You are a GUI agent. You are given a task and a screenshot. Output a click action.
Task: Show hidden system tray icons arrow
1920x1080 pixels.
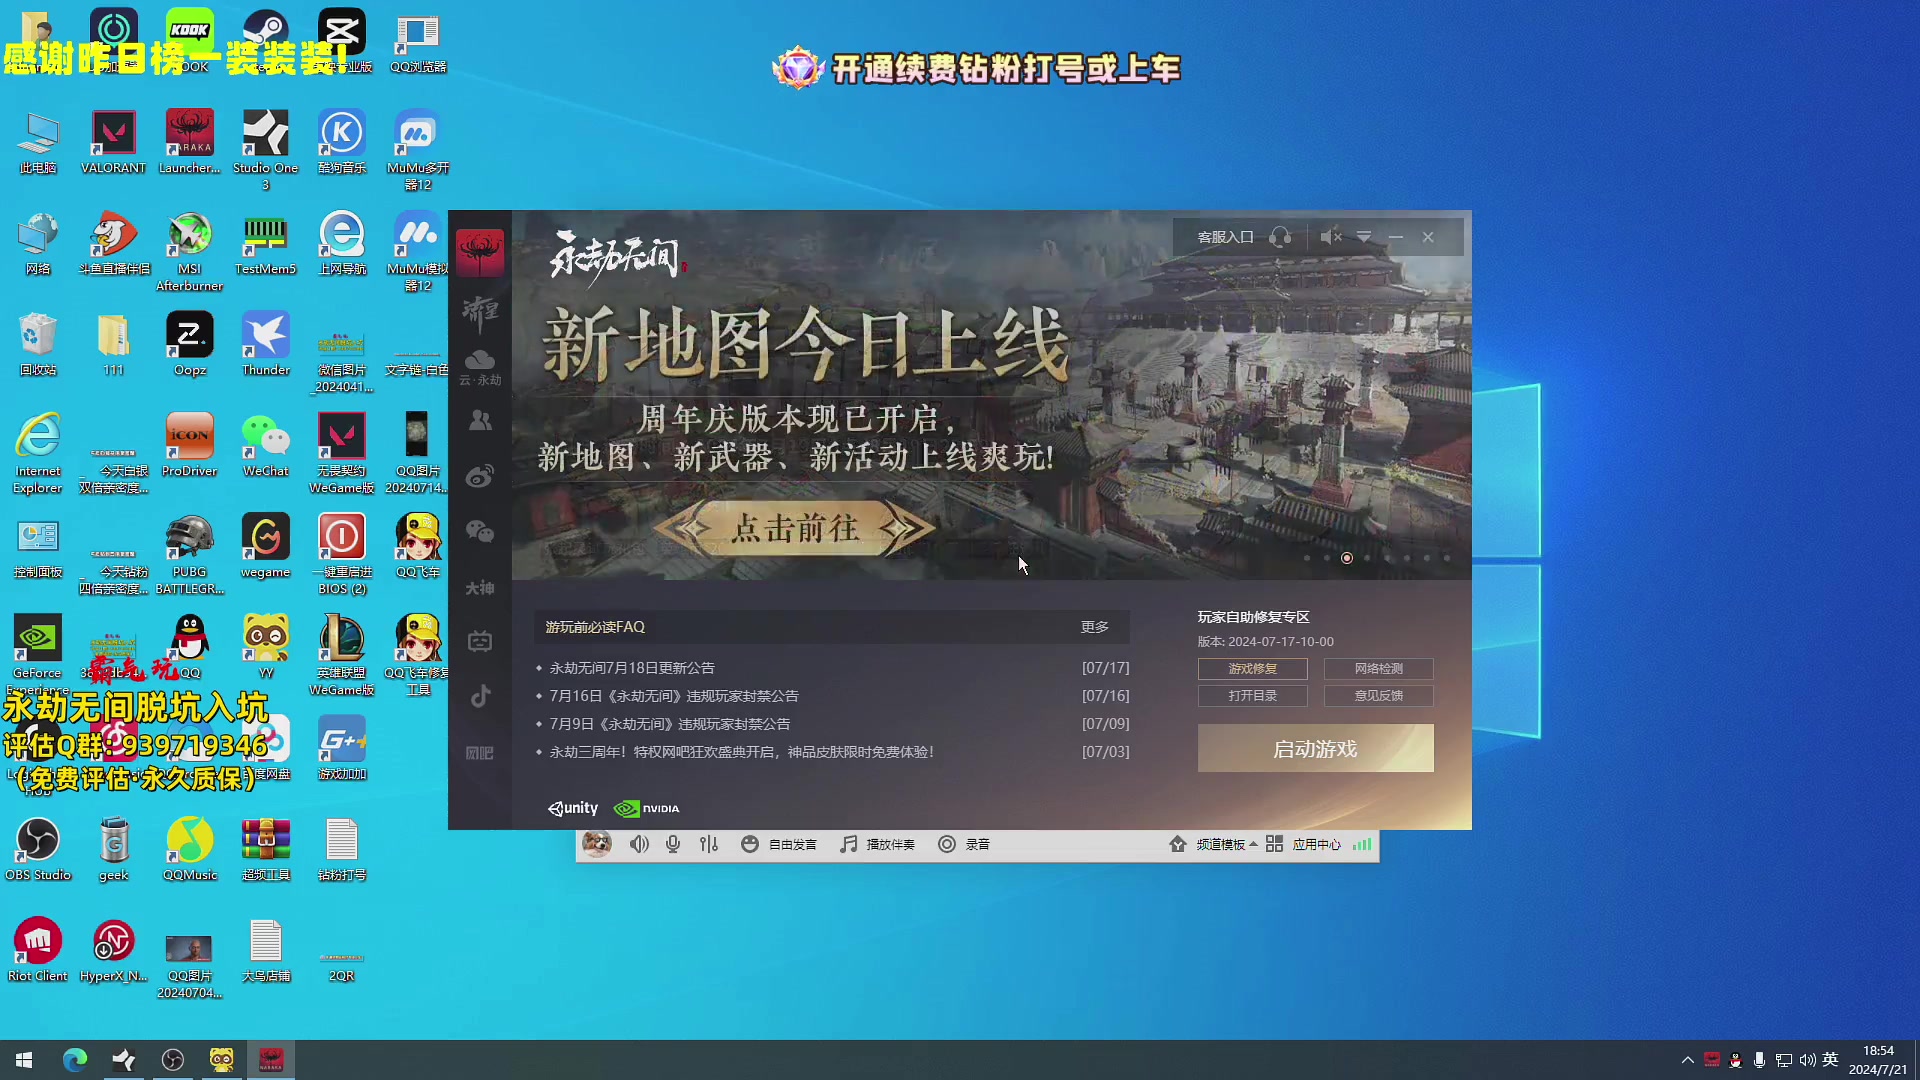click(x=1688, y=1060)
